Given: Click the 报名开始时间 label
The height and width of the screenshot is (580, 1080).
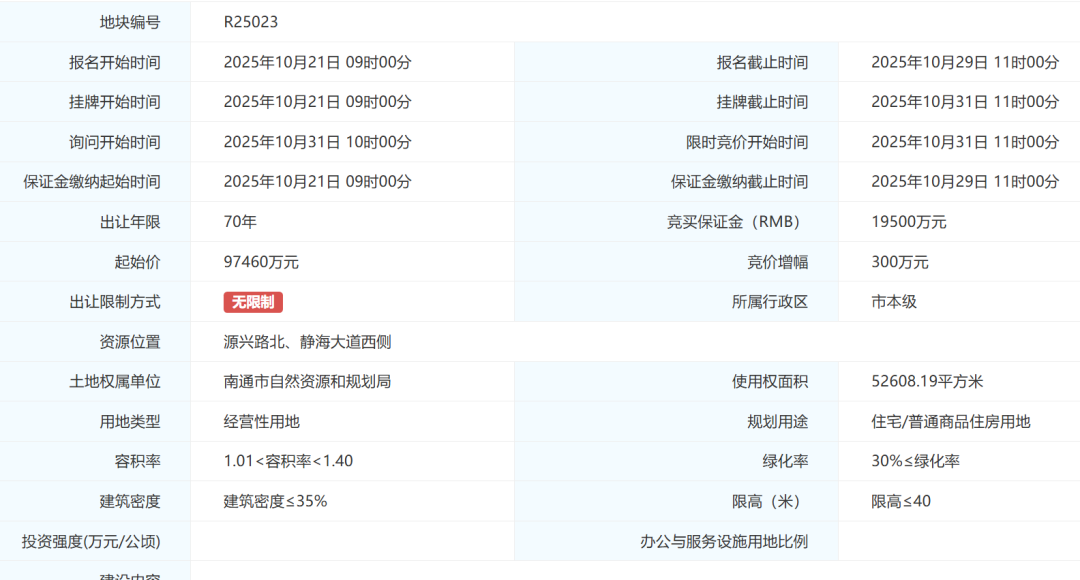Looking at the screenshot, I should pos(114,62).
